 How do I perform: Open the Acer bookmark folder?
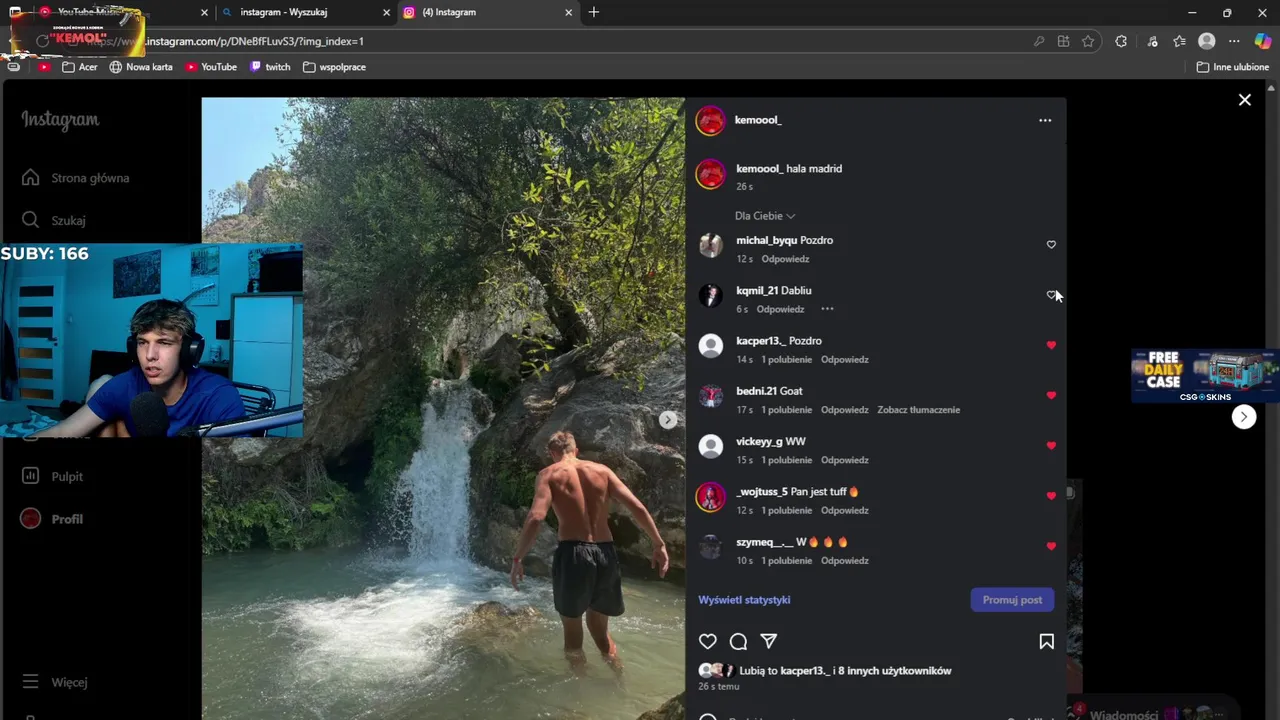pos(80,67)
